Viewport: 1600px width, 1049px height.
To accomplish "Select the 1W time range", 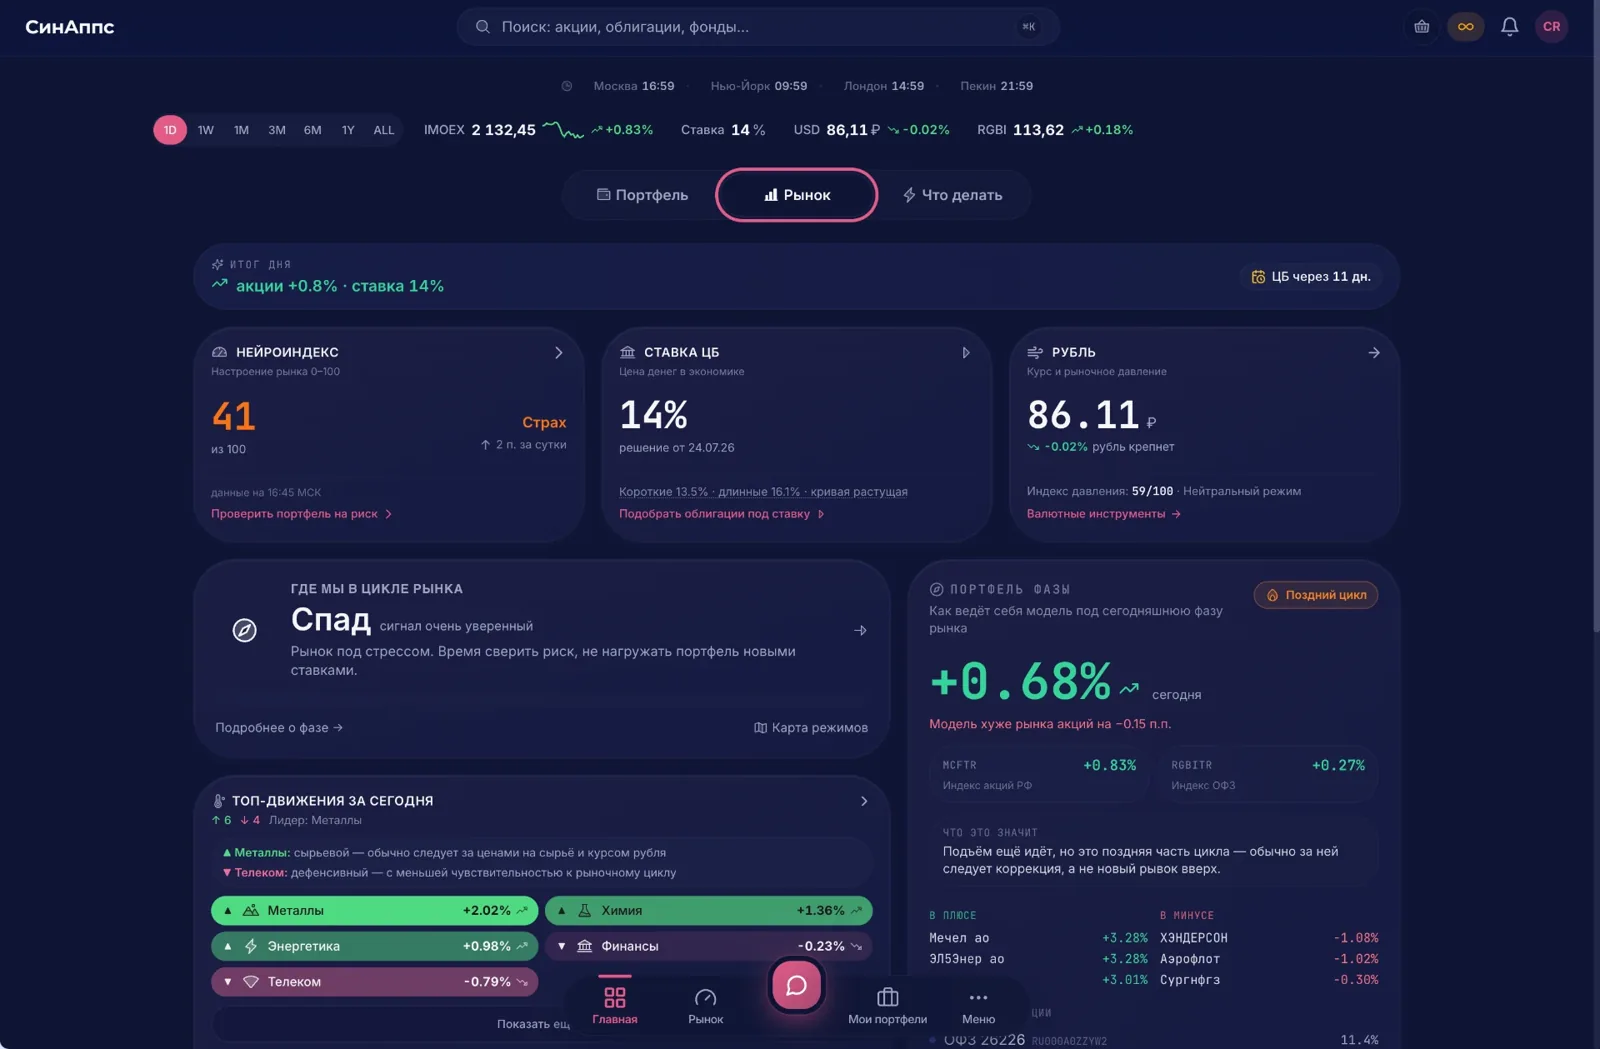I will coord(206,130).
